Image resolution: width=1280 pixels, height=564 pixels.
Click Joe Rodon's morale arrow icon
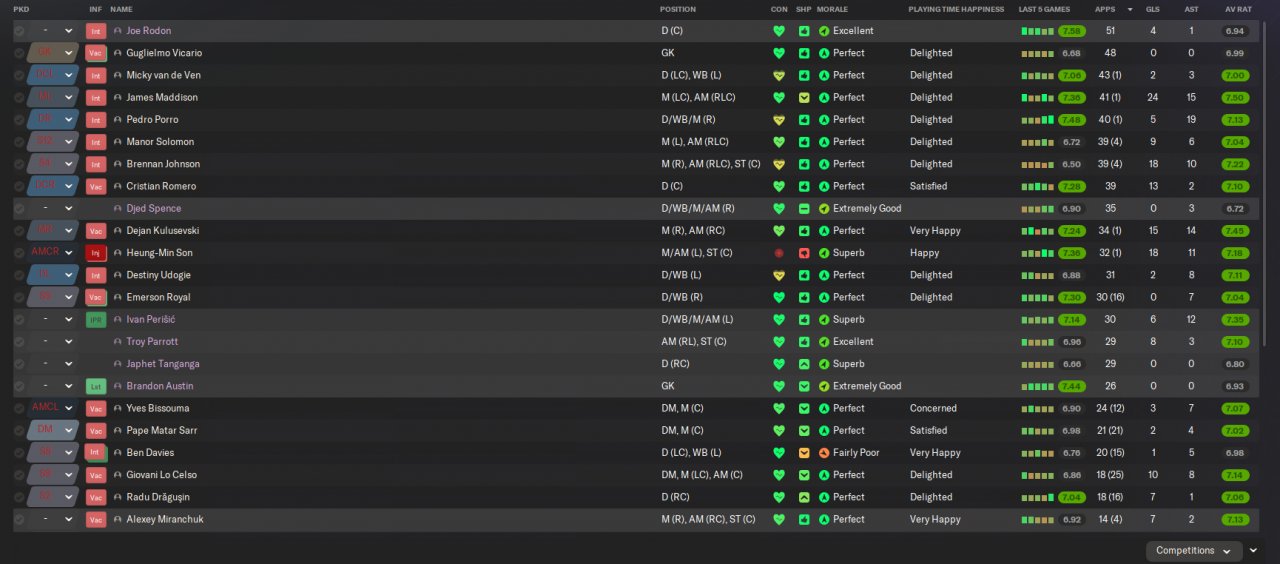point(824,31)
